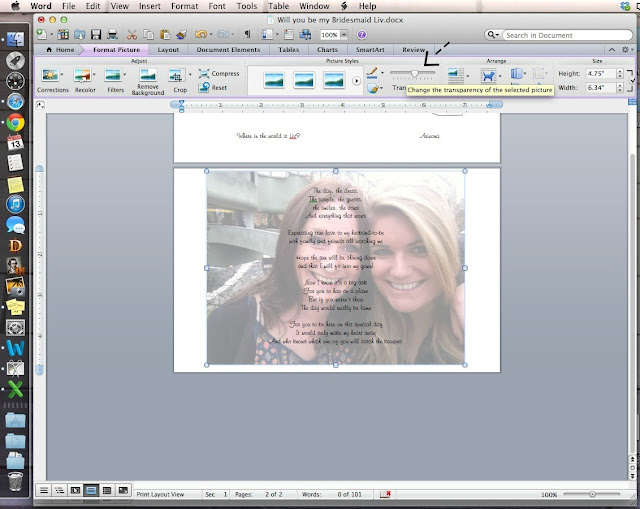Switch to the Layout ribbon tab
Viewport: 640px width, 509px height.
point(168,50)
